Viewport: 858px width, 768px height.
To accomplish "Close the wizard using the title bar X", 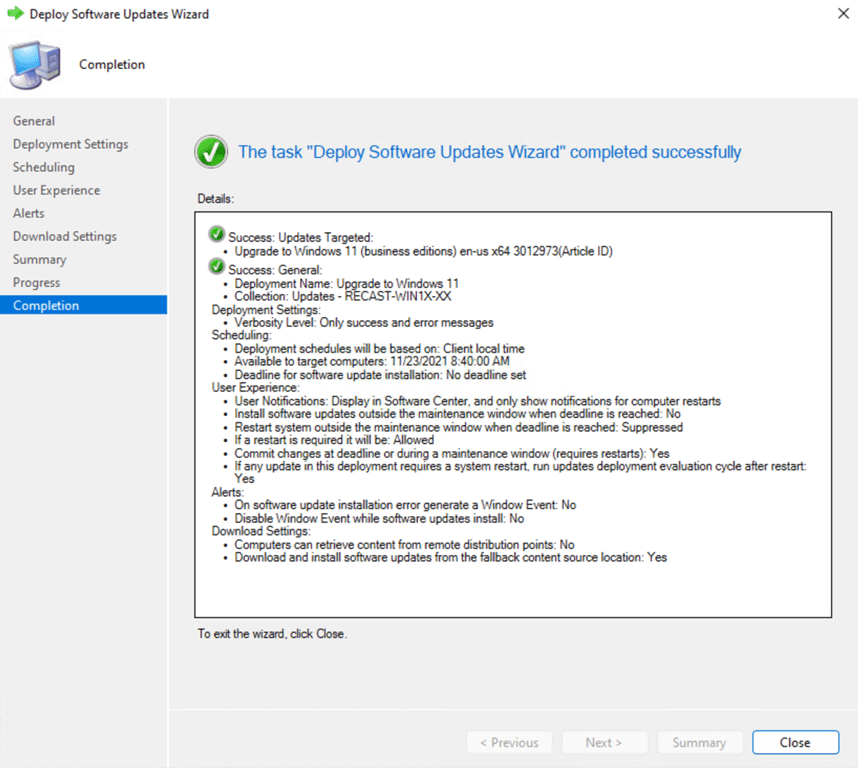I will point(836,15).
